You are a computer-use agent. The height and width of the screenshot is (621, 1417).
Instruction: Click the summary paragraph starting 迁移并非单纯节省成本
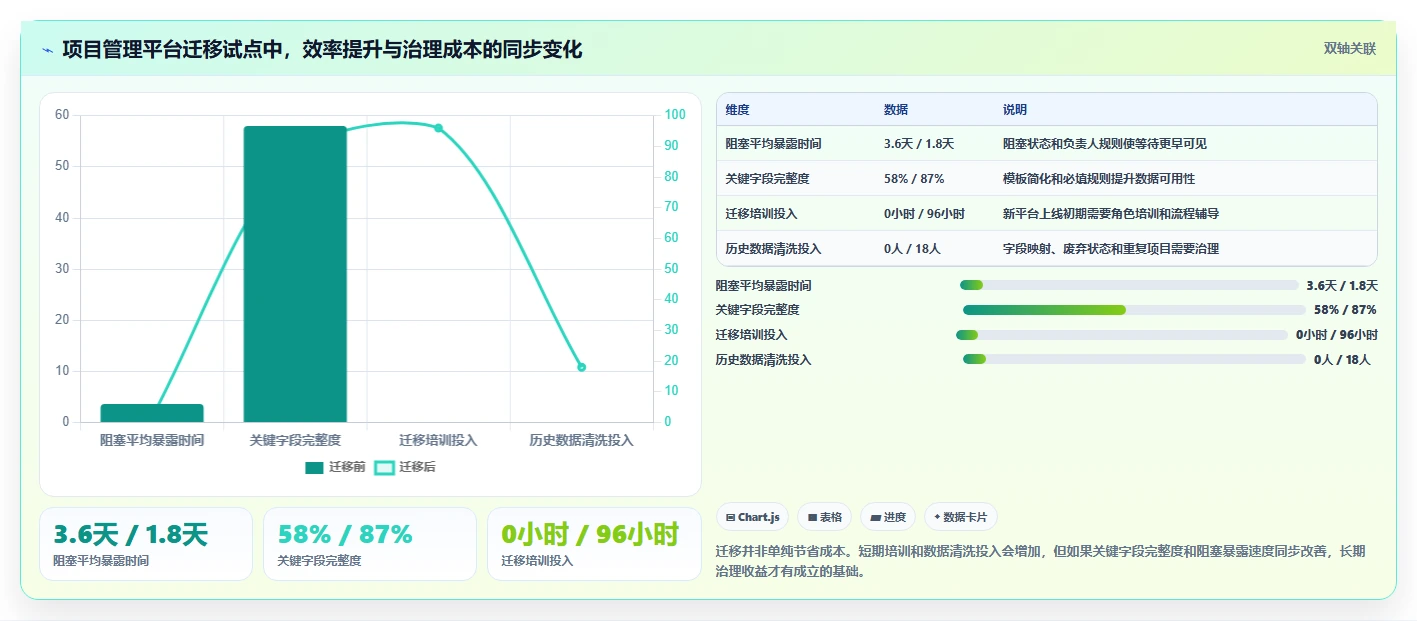[x=1041, y=562]
